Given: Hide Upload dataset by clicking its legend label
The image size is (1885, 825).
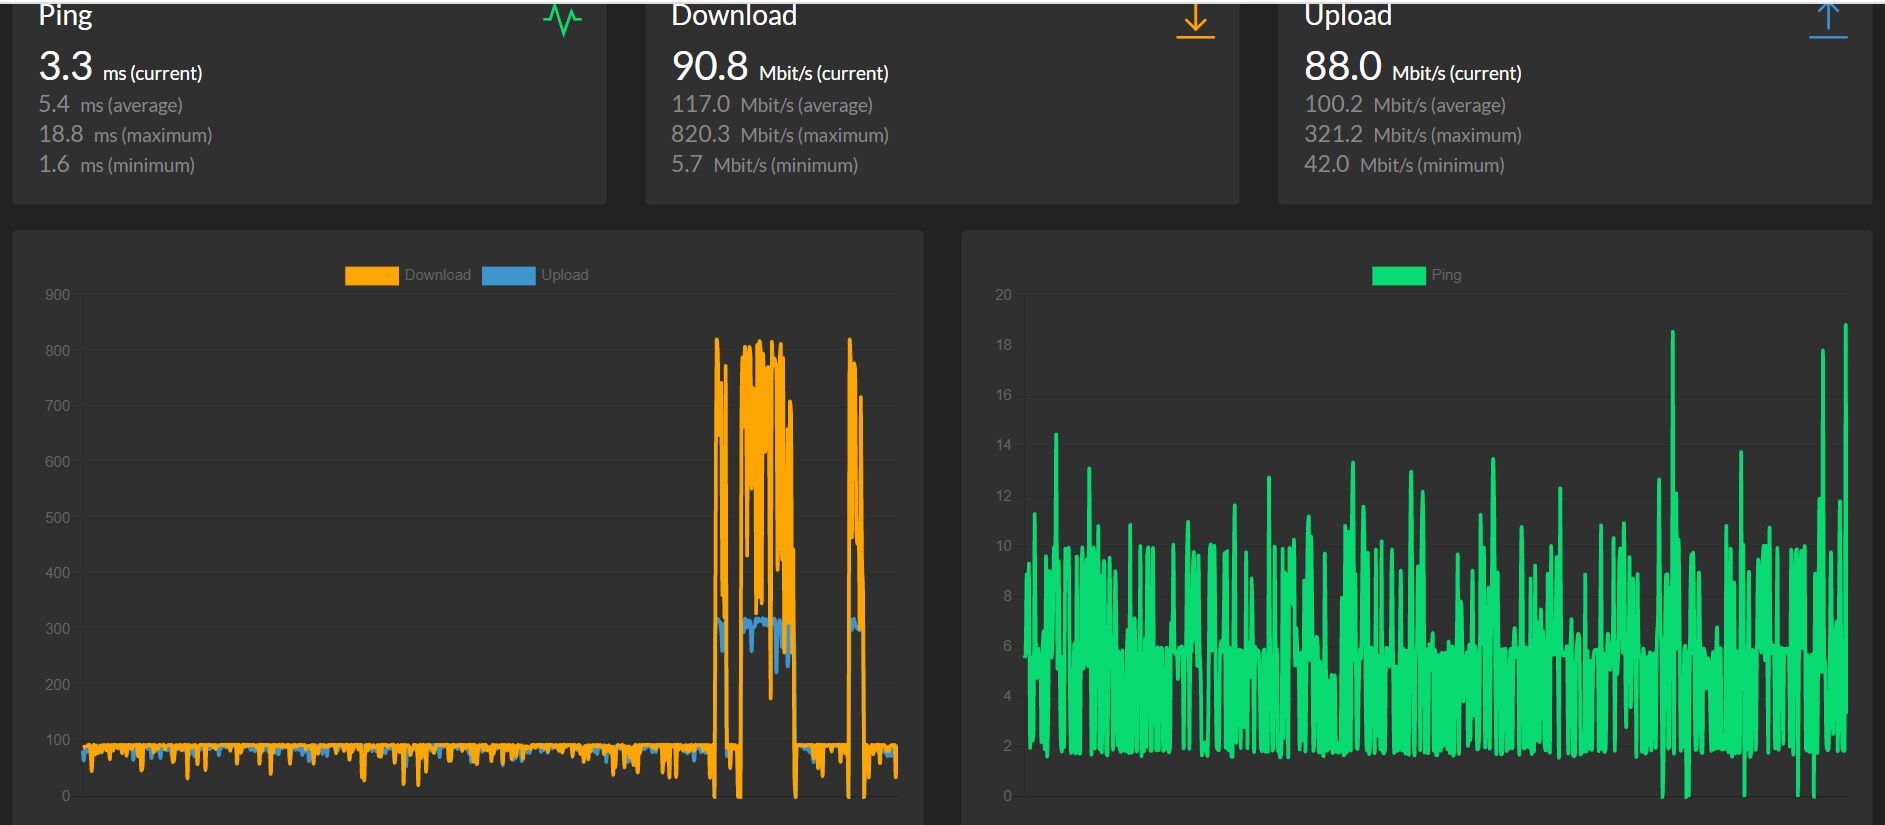Looking at the screenshot, I should [564, 275].
